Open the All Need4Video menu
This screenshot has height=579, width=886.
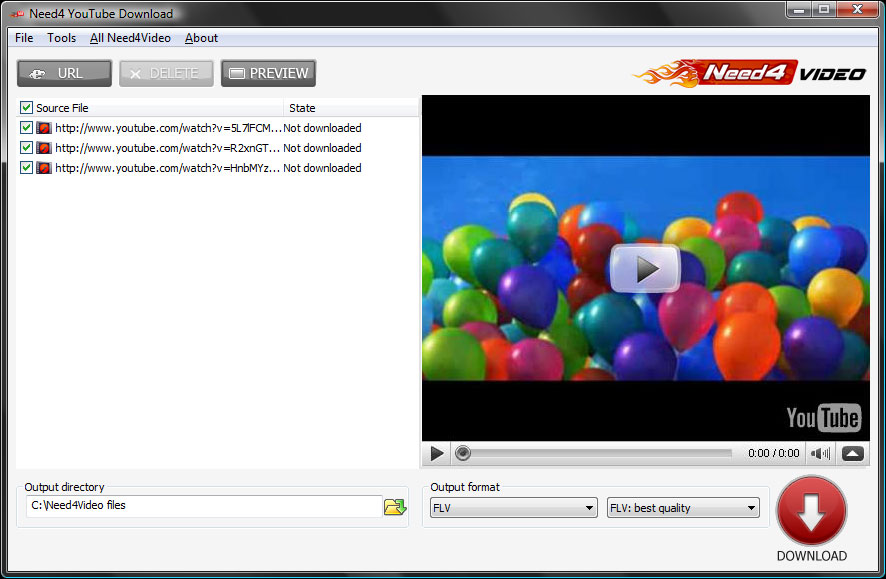(x=130, y=38)
